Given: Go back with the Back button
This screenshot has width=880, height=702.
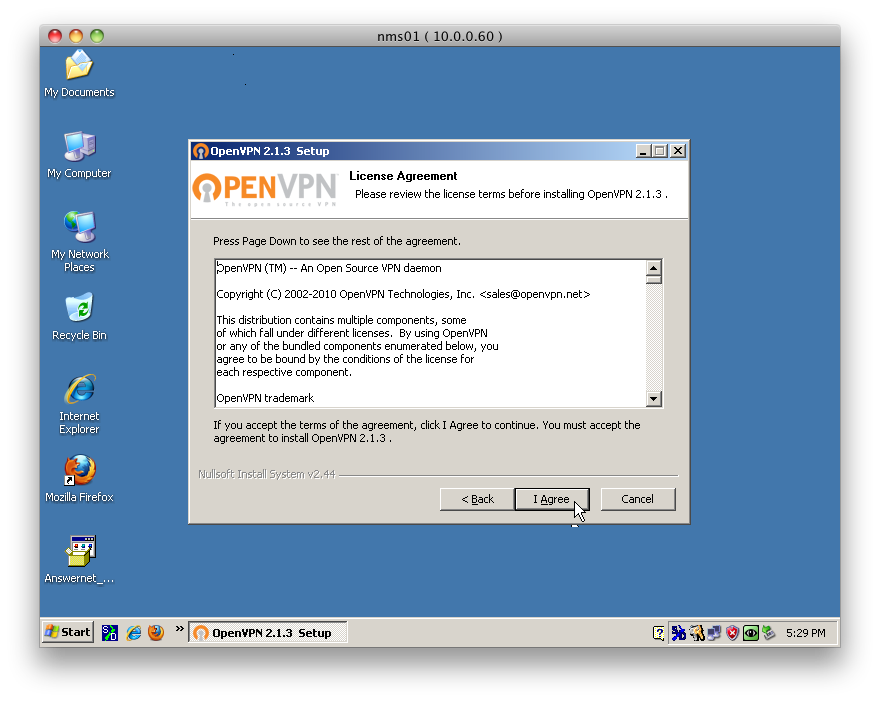Looking at the screenshot, I should (x=477, y=499).
